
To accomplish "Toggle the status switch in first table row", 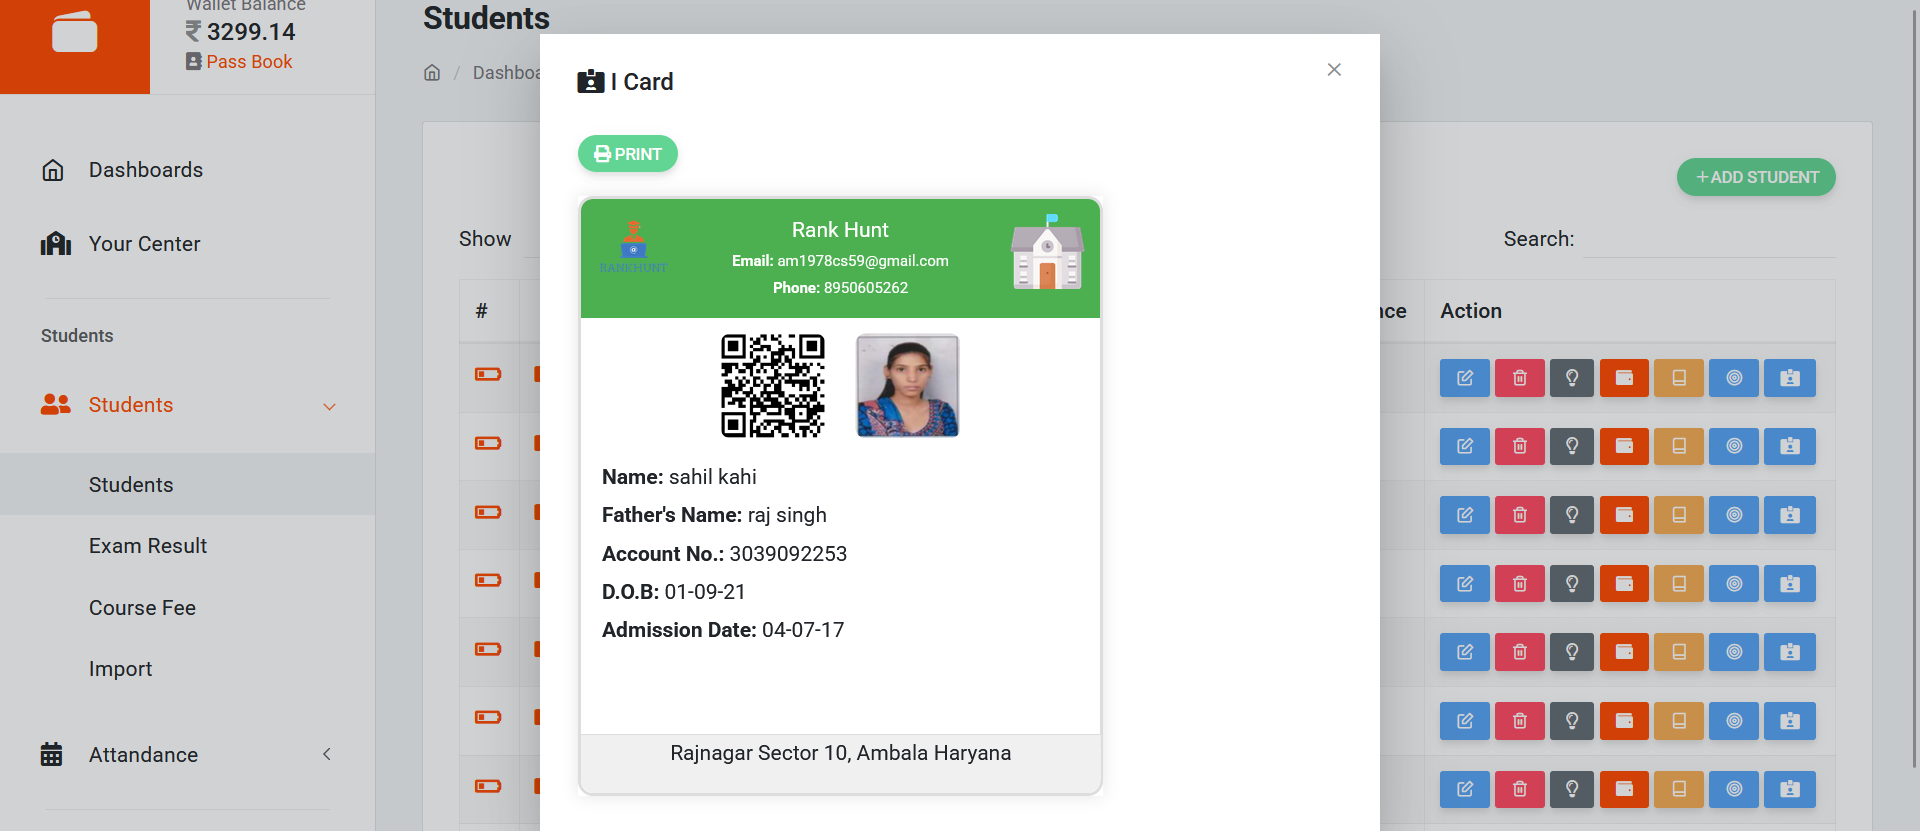I will 488,374.
